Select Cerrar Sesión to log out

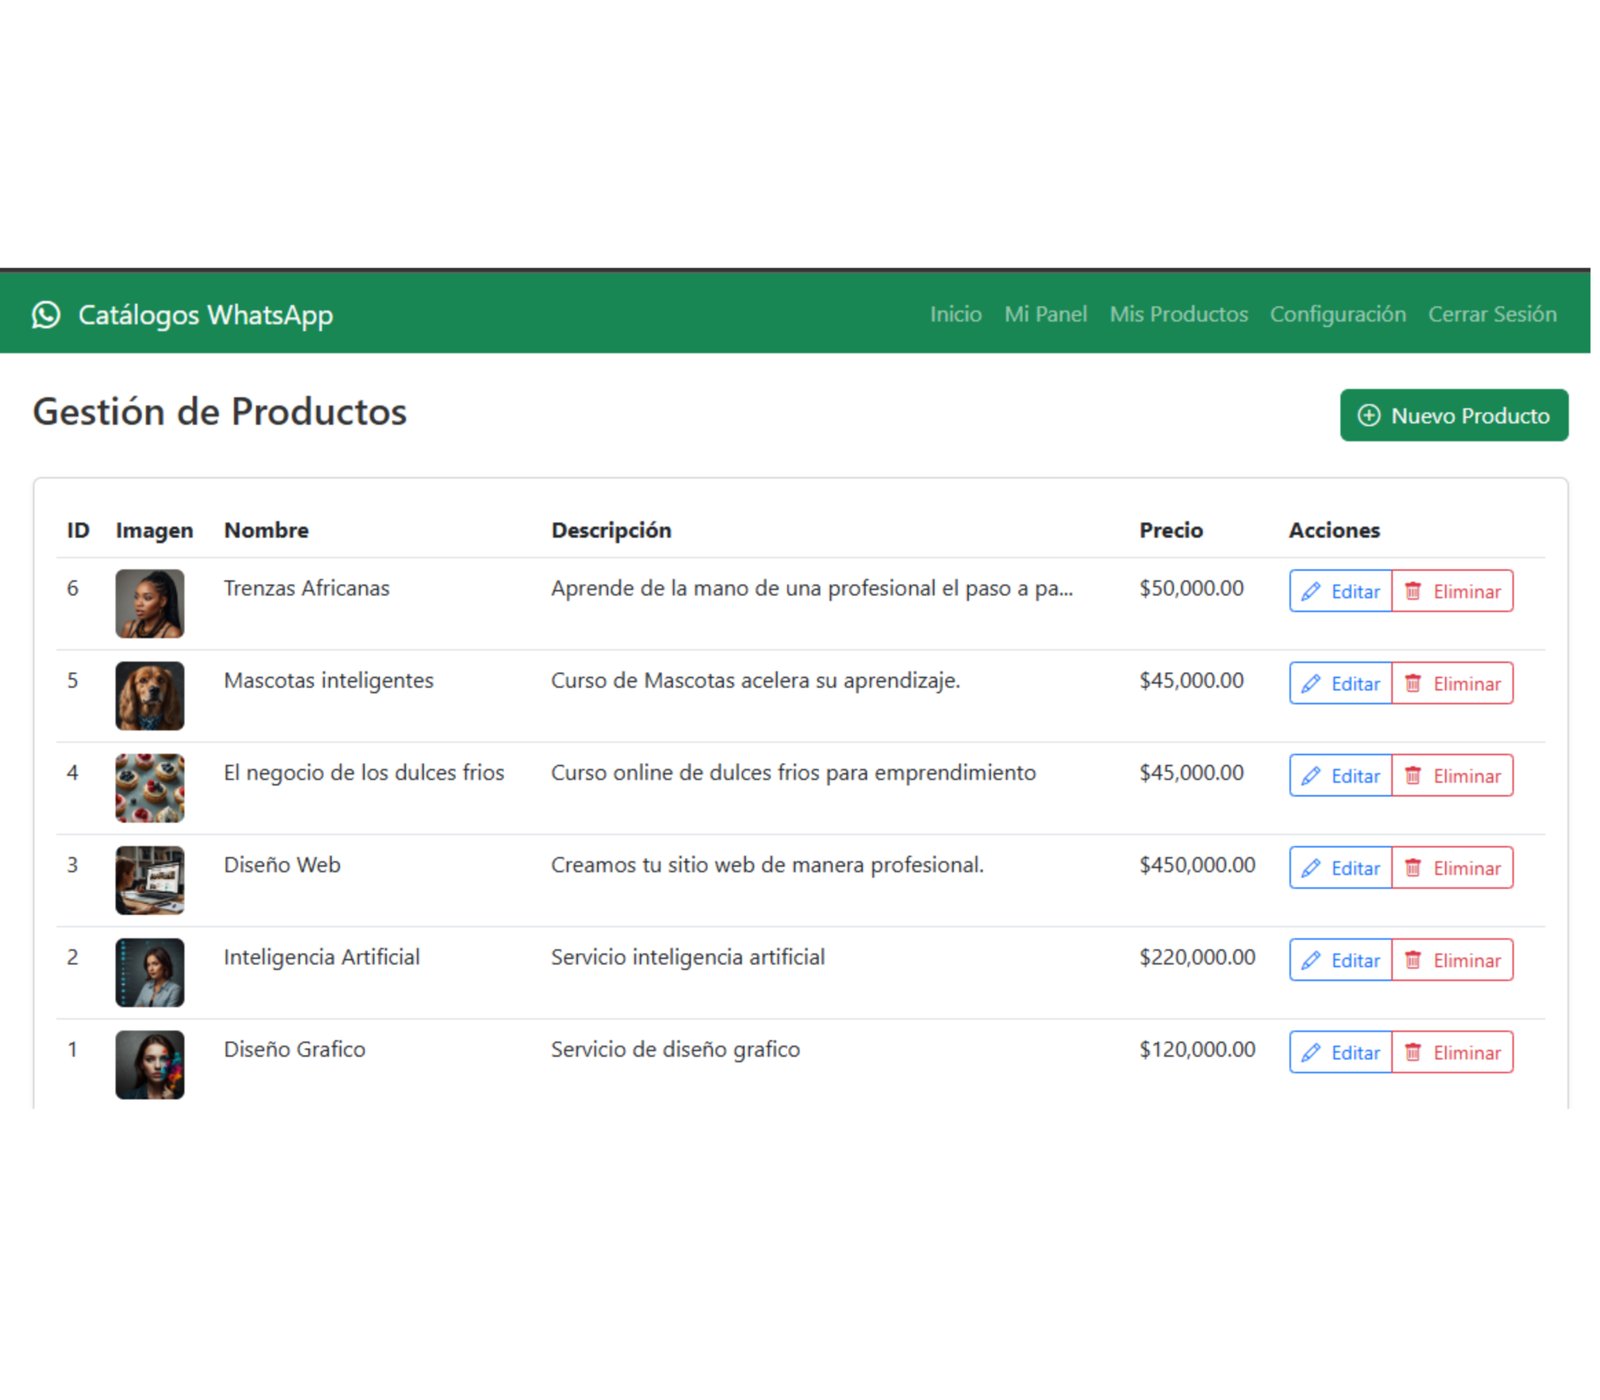point(1491,314)
